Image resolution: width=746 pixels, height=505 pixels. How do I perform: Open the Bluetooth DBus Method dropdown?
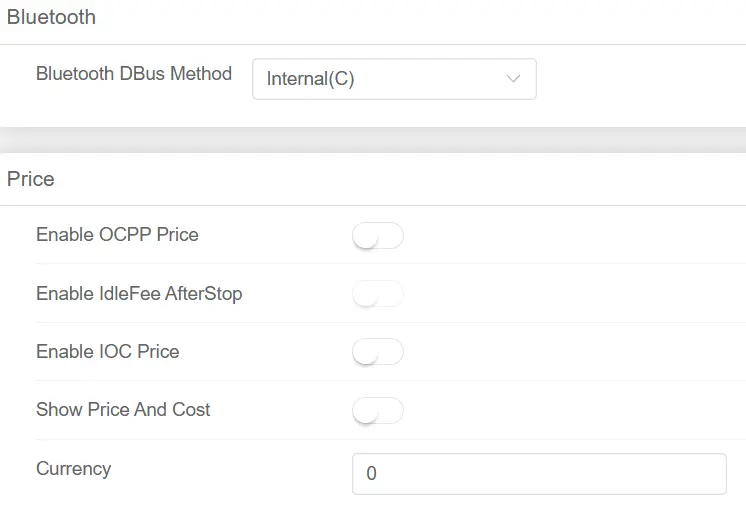394,79
